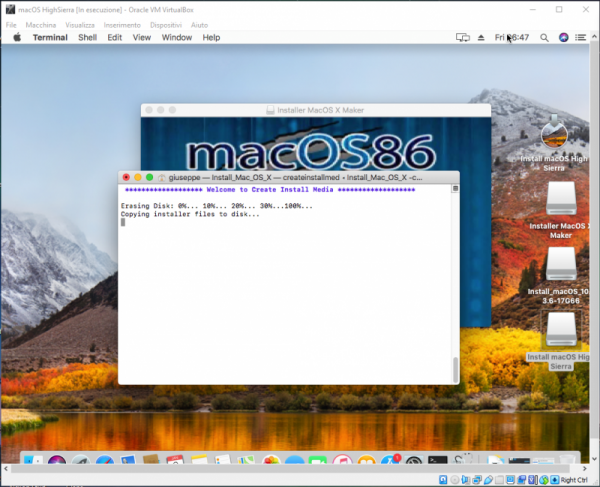Open the Aiuto menu

(x=199, y=25)
